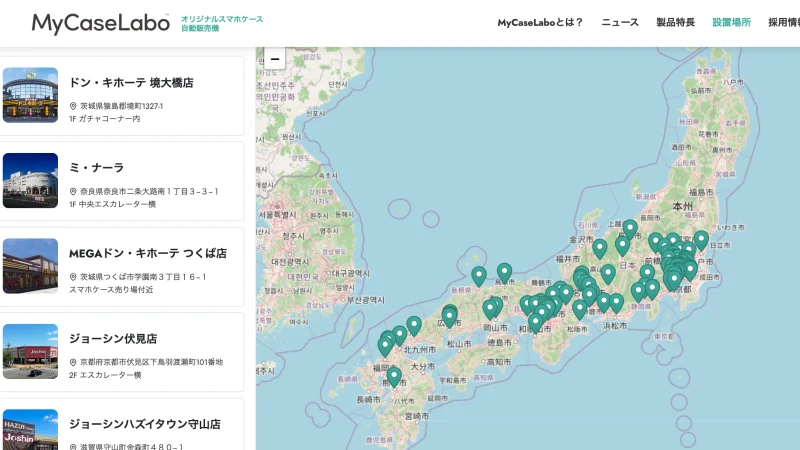
Task: Click the 1F ガチャコーナー内 text
Action: (x=105, y=118)
